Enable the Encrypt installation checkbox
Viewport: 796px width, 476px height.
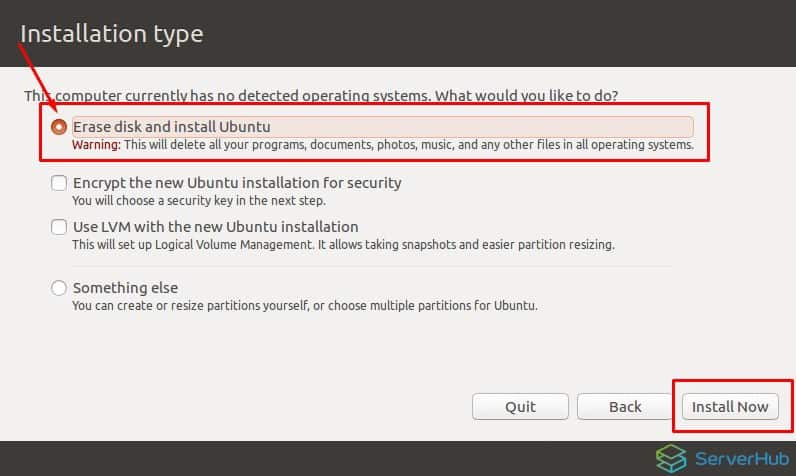59,183
